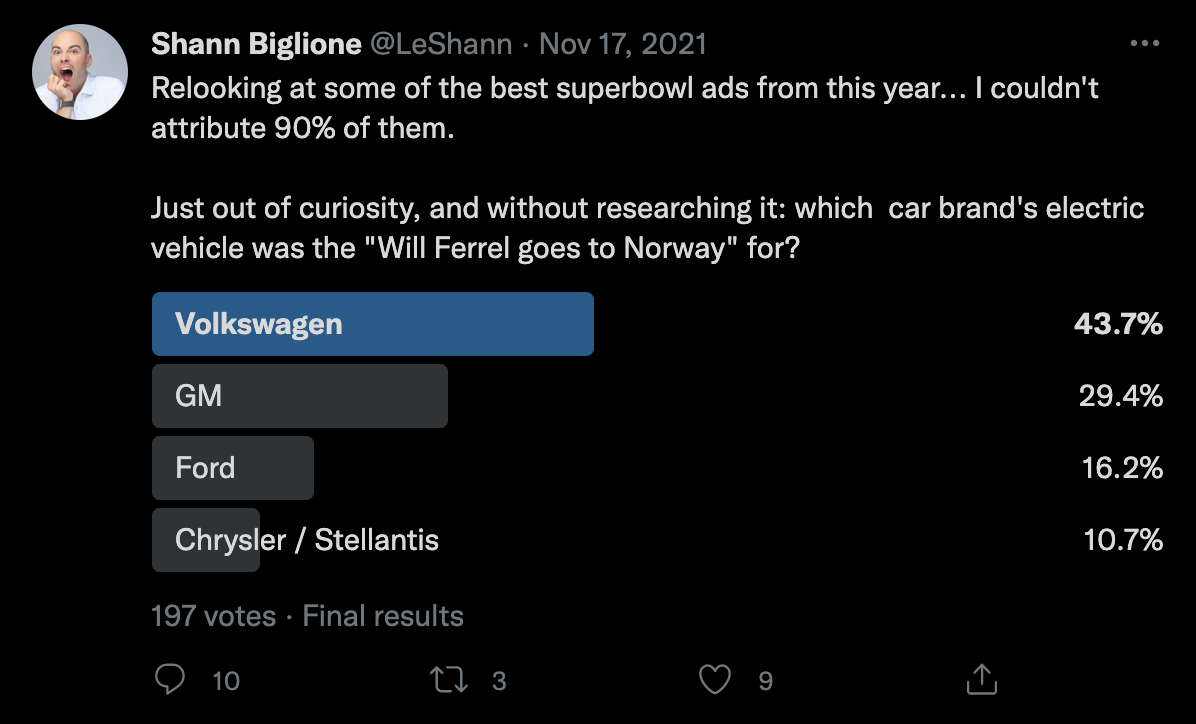
Task: Click the @LeShann handle
Action: point(442,44)
